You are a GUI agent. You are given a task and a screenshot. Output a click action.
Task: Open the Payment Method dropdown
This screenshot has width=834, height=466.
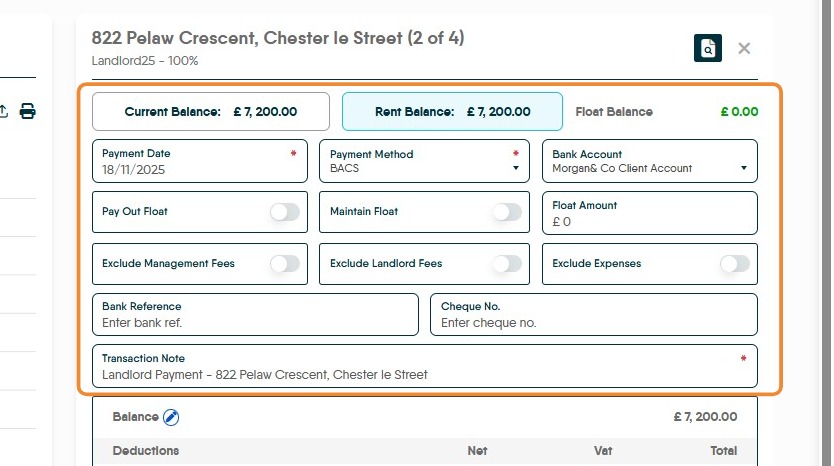click(x=425, y=162)
